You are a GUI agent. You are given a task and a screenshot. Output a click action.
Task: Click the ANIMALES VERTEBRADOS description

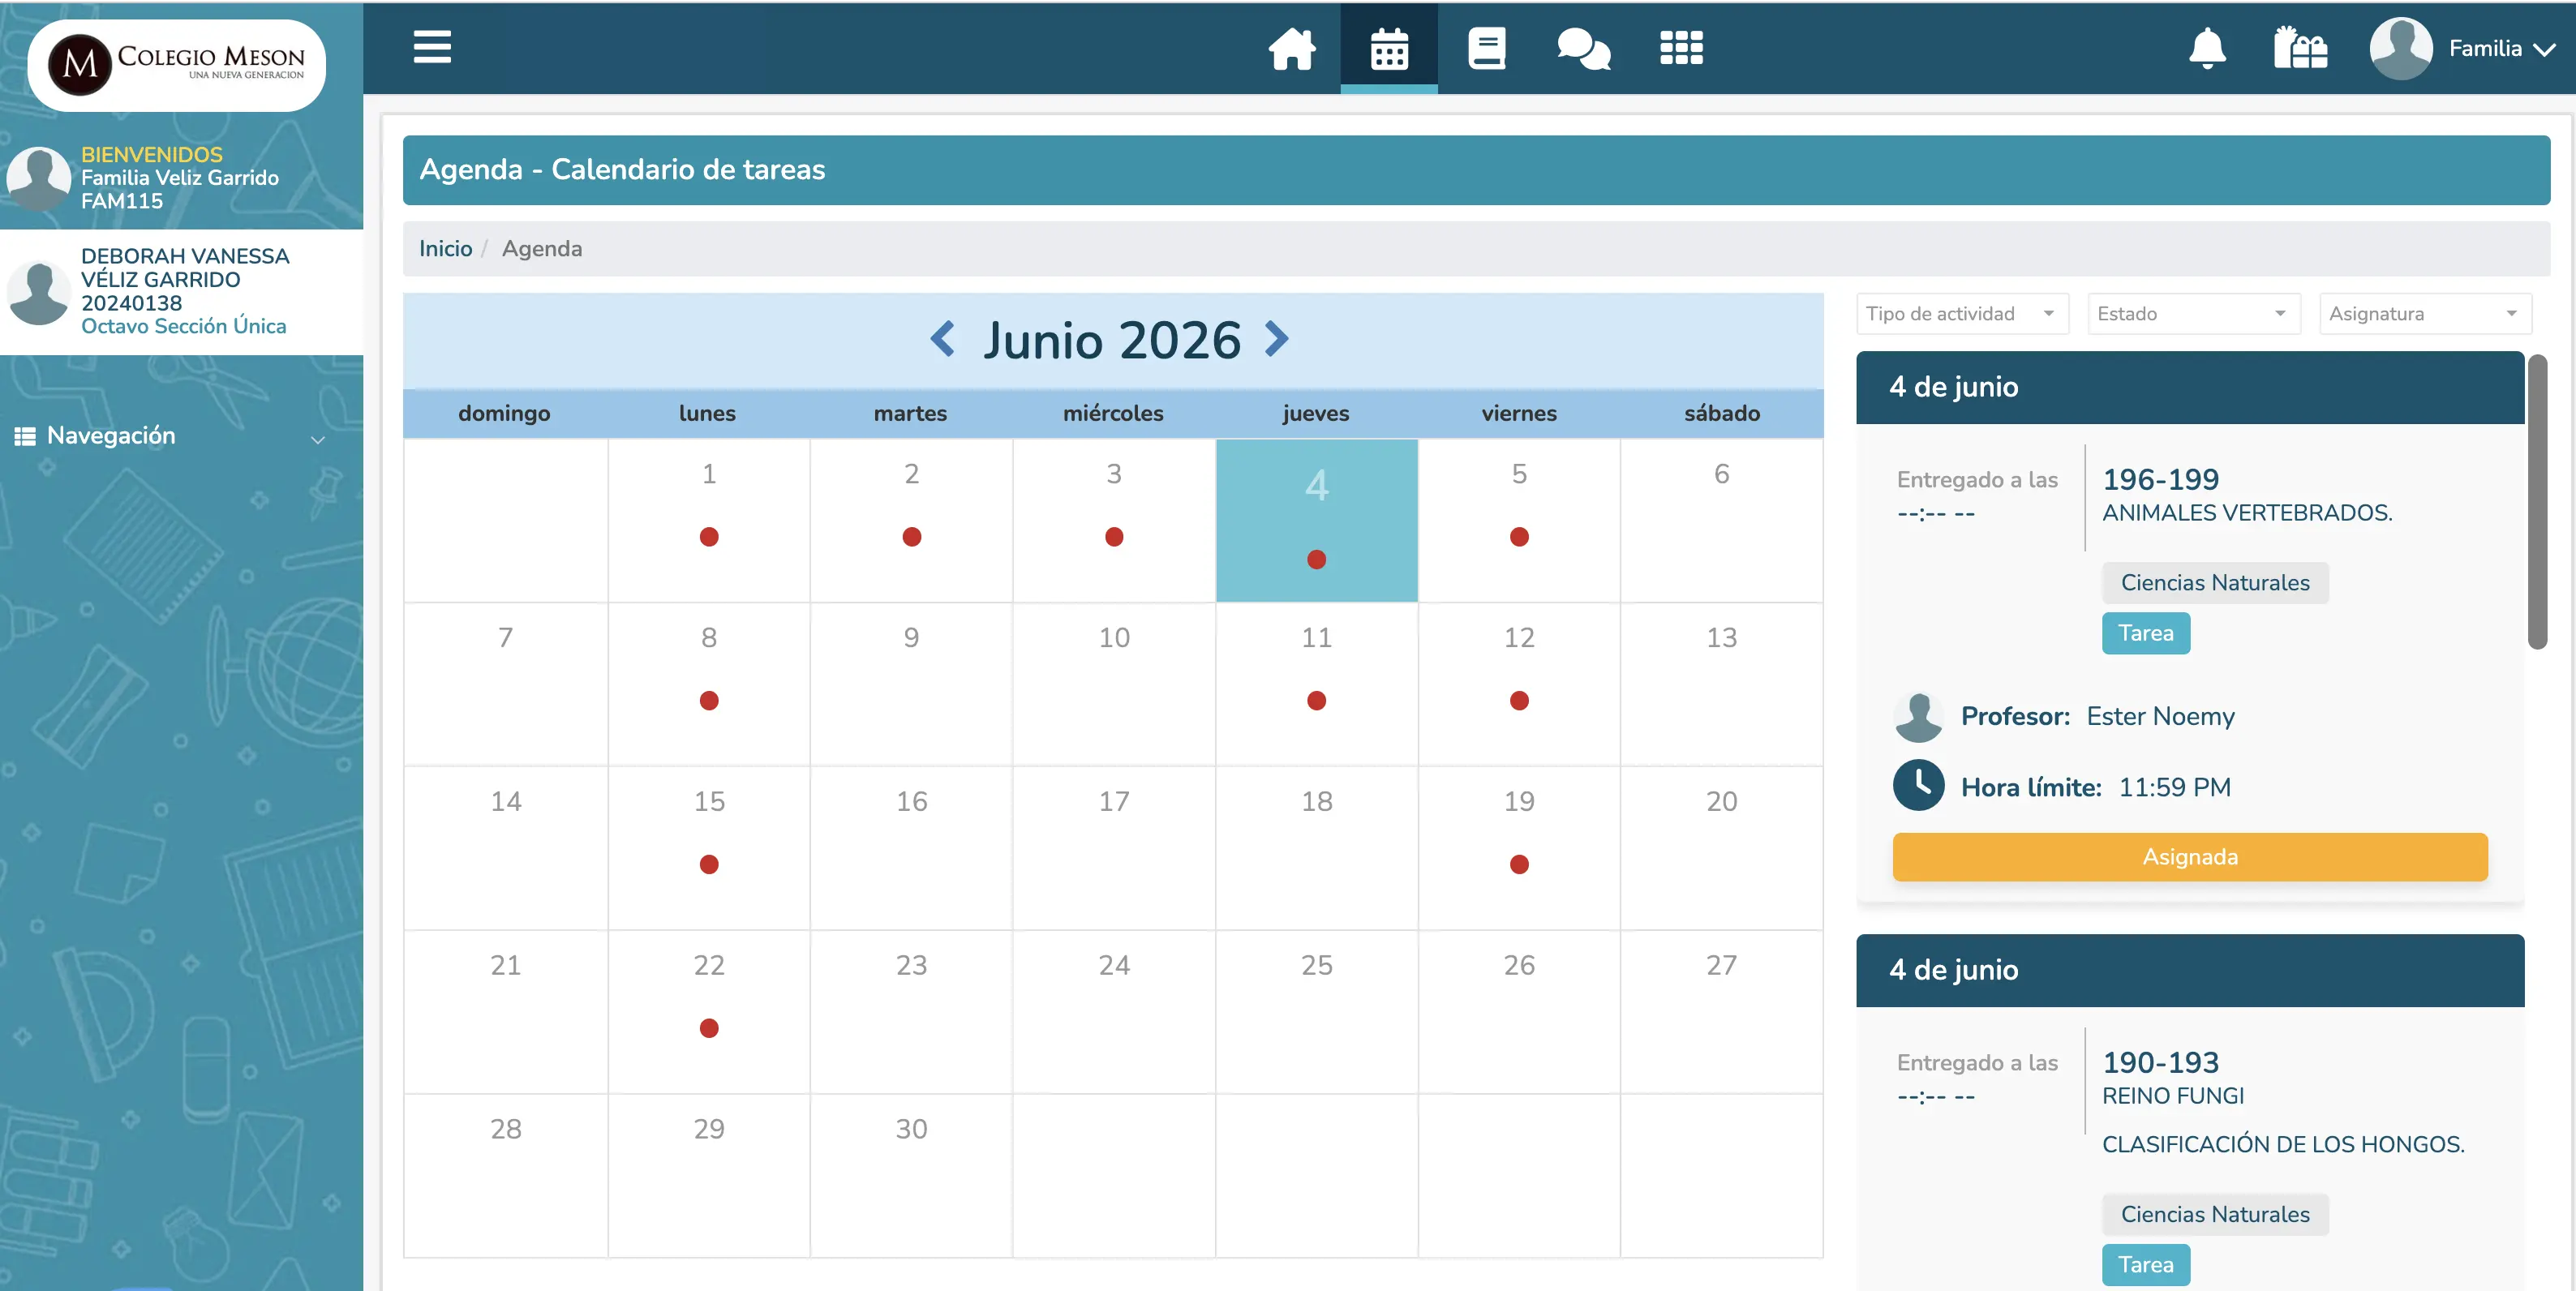click(x=2247, y=513)
